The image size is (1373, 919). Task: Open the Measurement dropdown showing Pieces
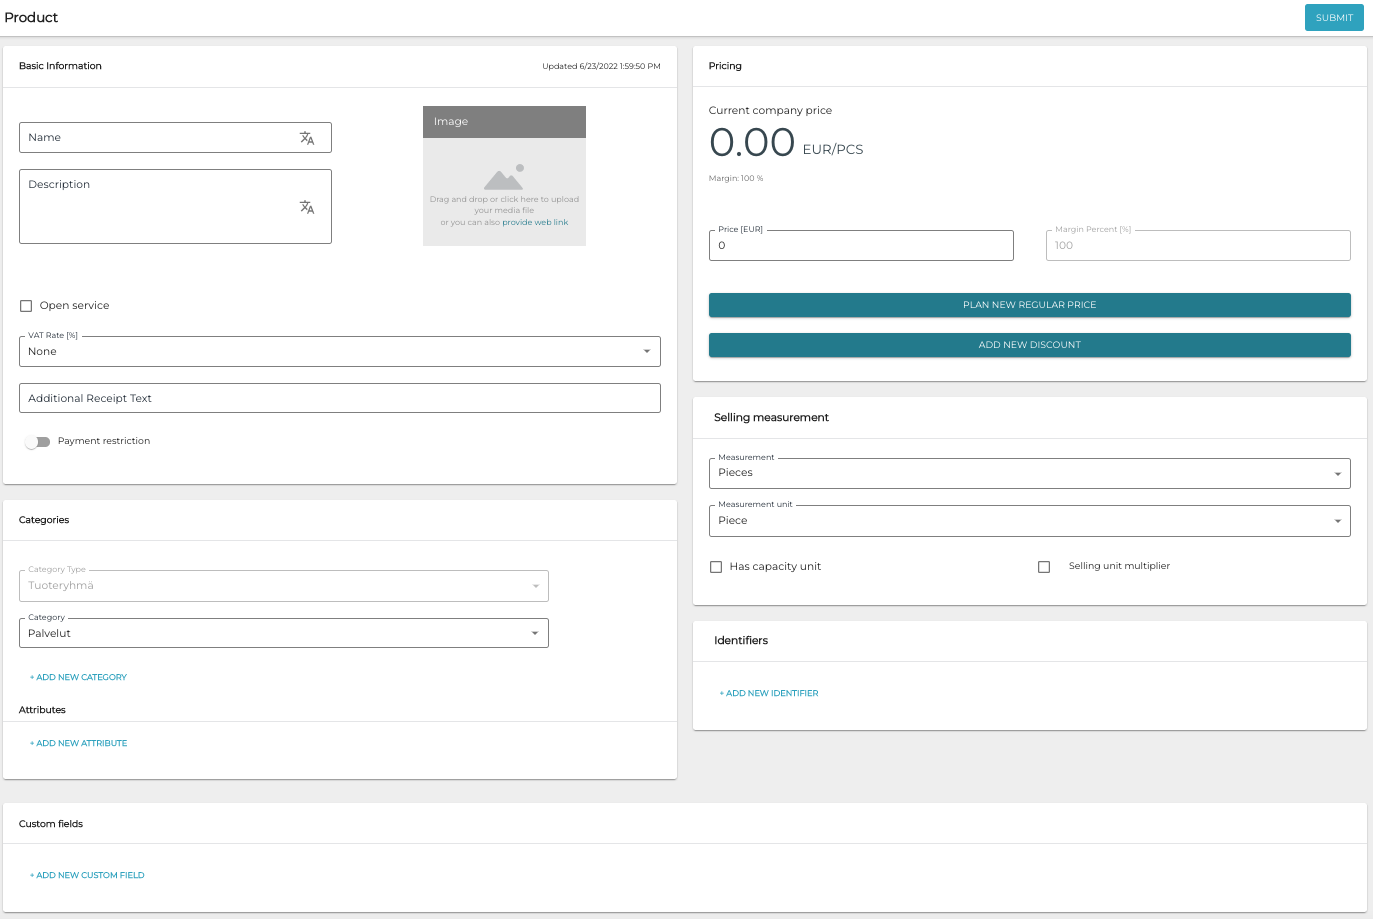click(x=1338, y=473)
